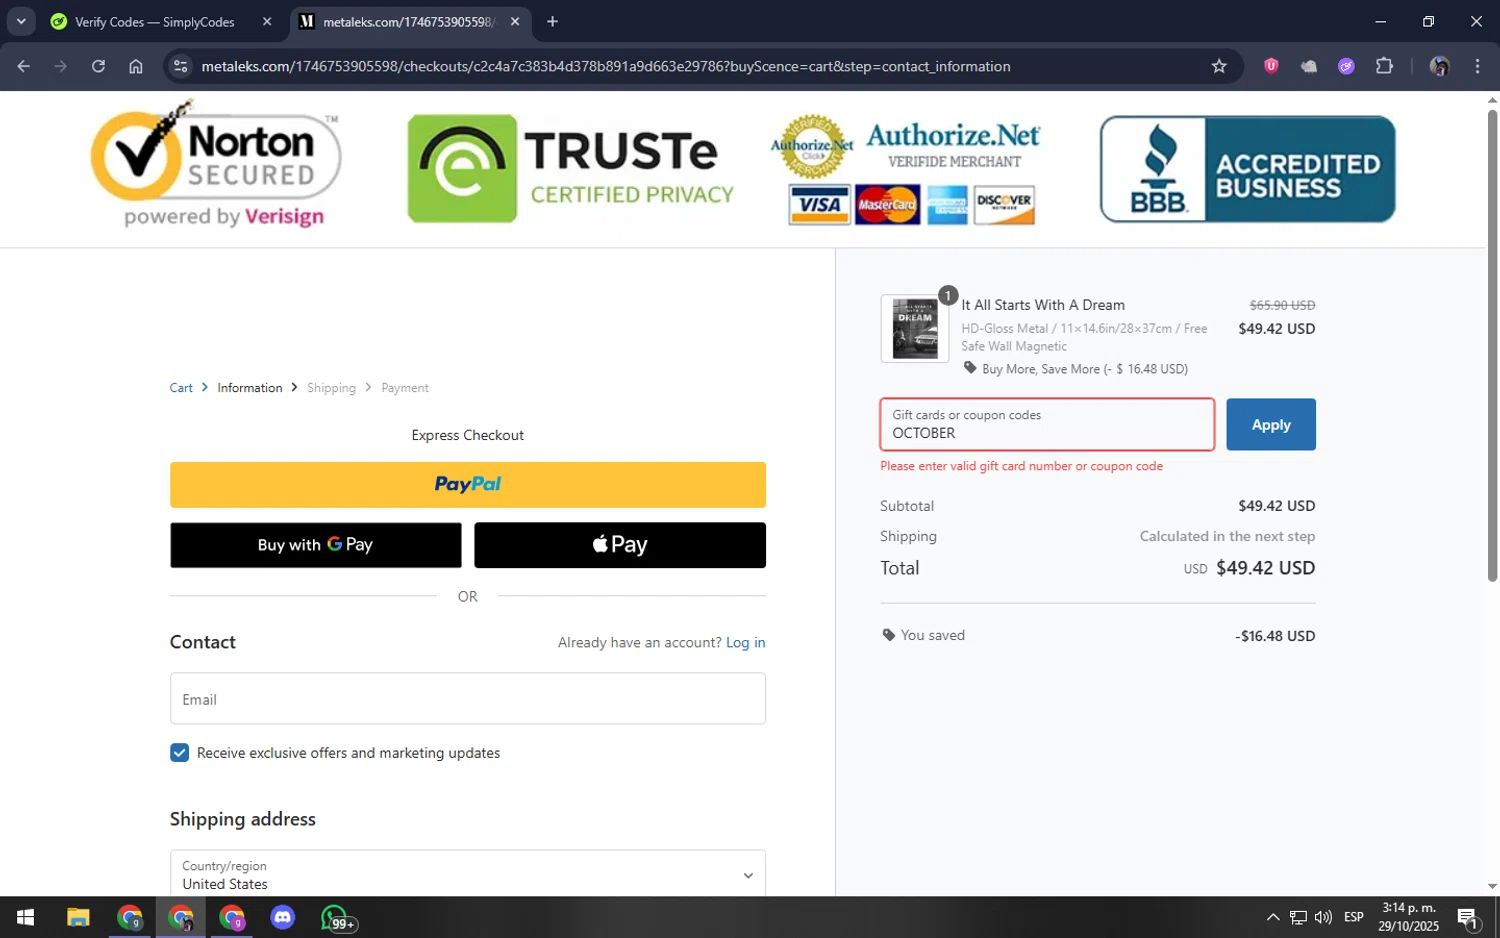The height and width of the screenshot is (938, 1500).
Task: Reload the metaleks checkout page
Action: (x=98, y=66)
